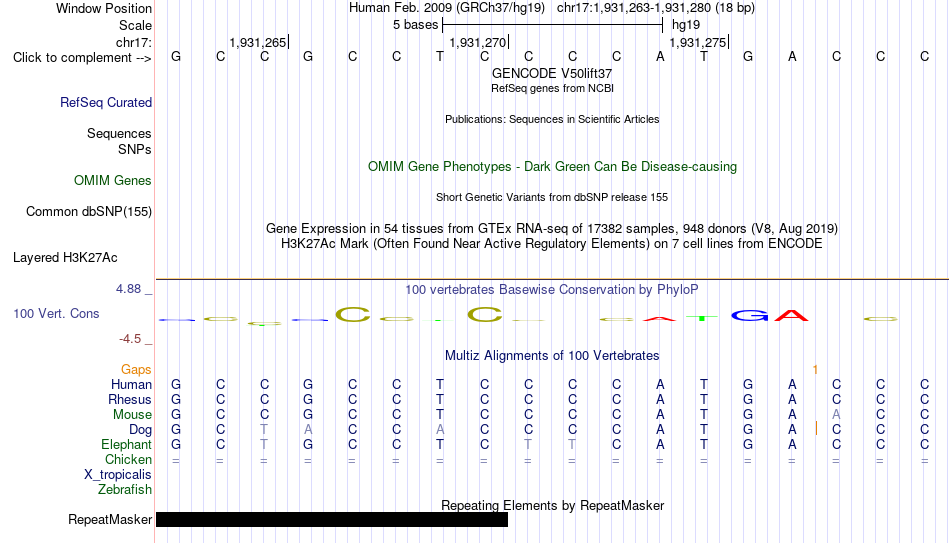Click 'Repeating Elements by RepeatMasker' title
Viewport: 950px width, 543px height.
point(552,505)
